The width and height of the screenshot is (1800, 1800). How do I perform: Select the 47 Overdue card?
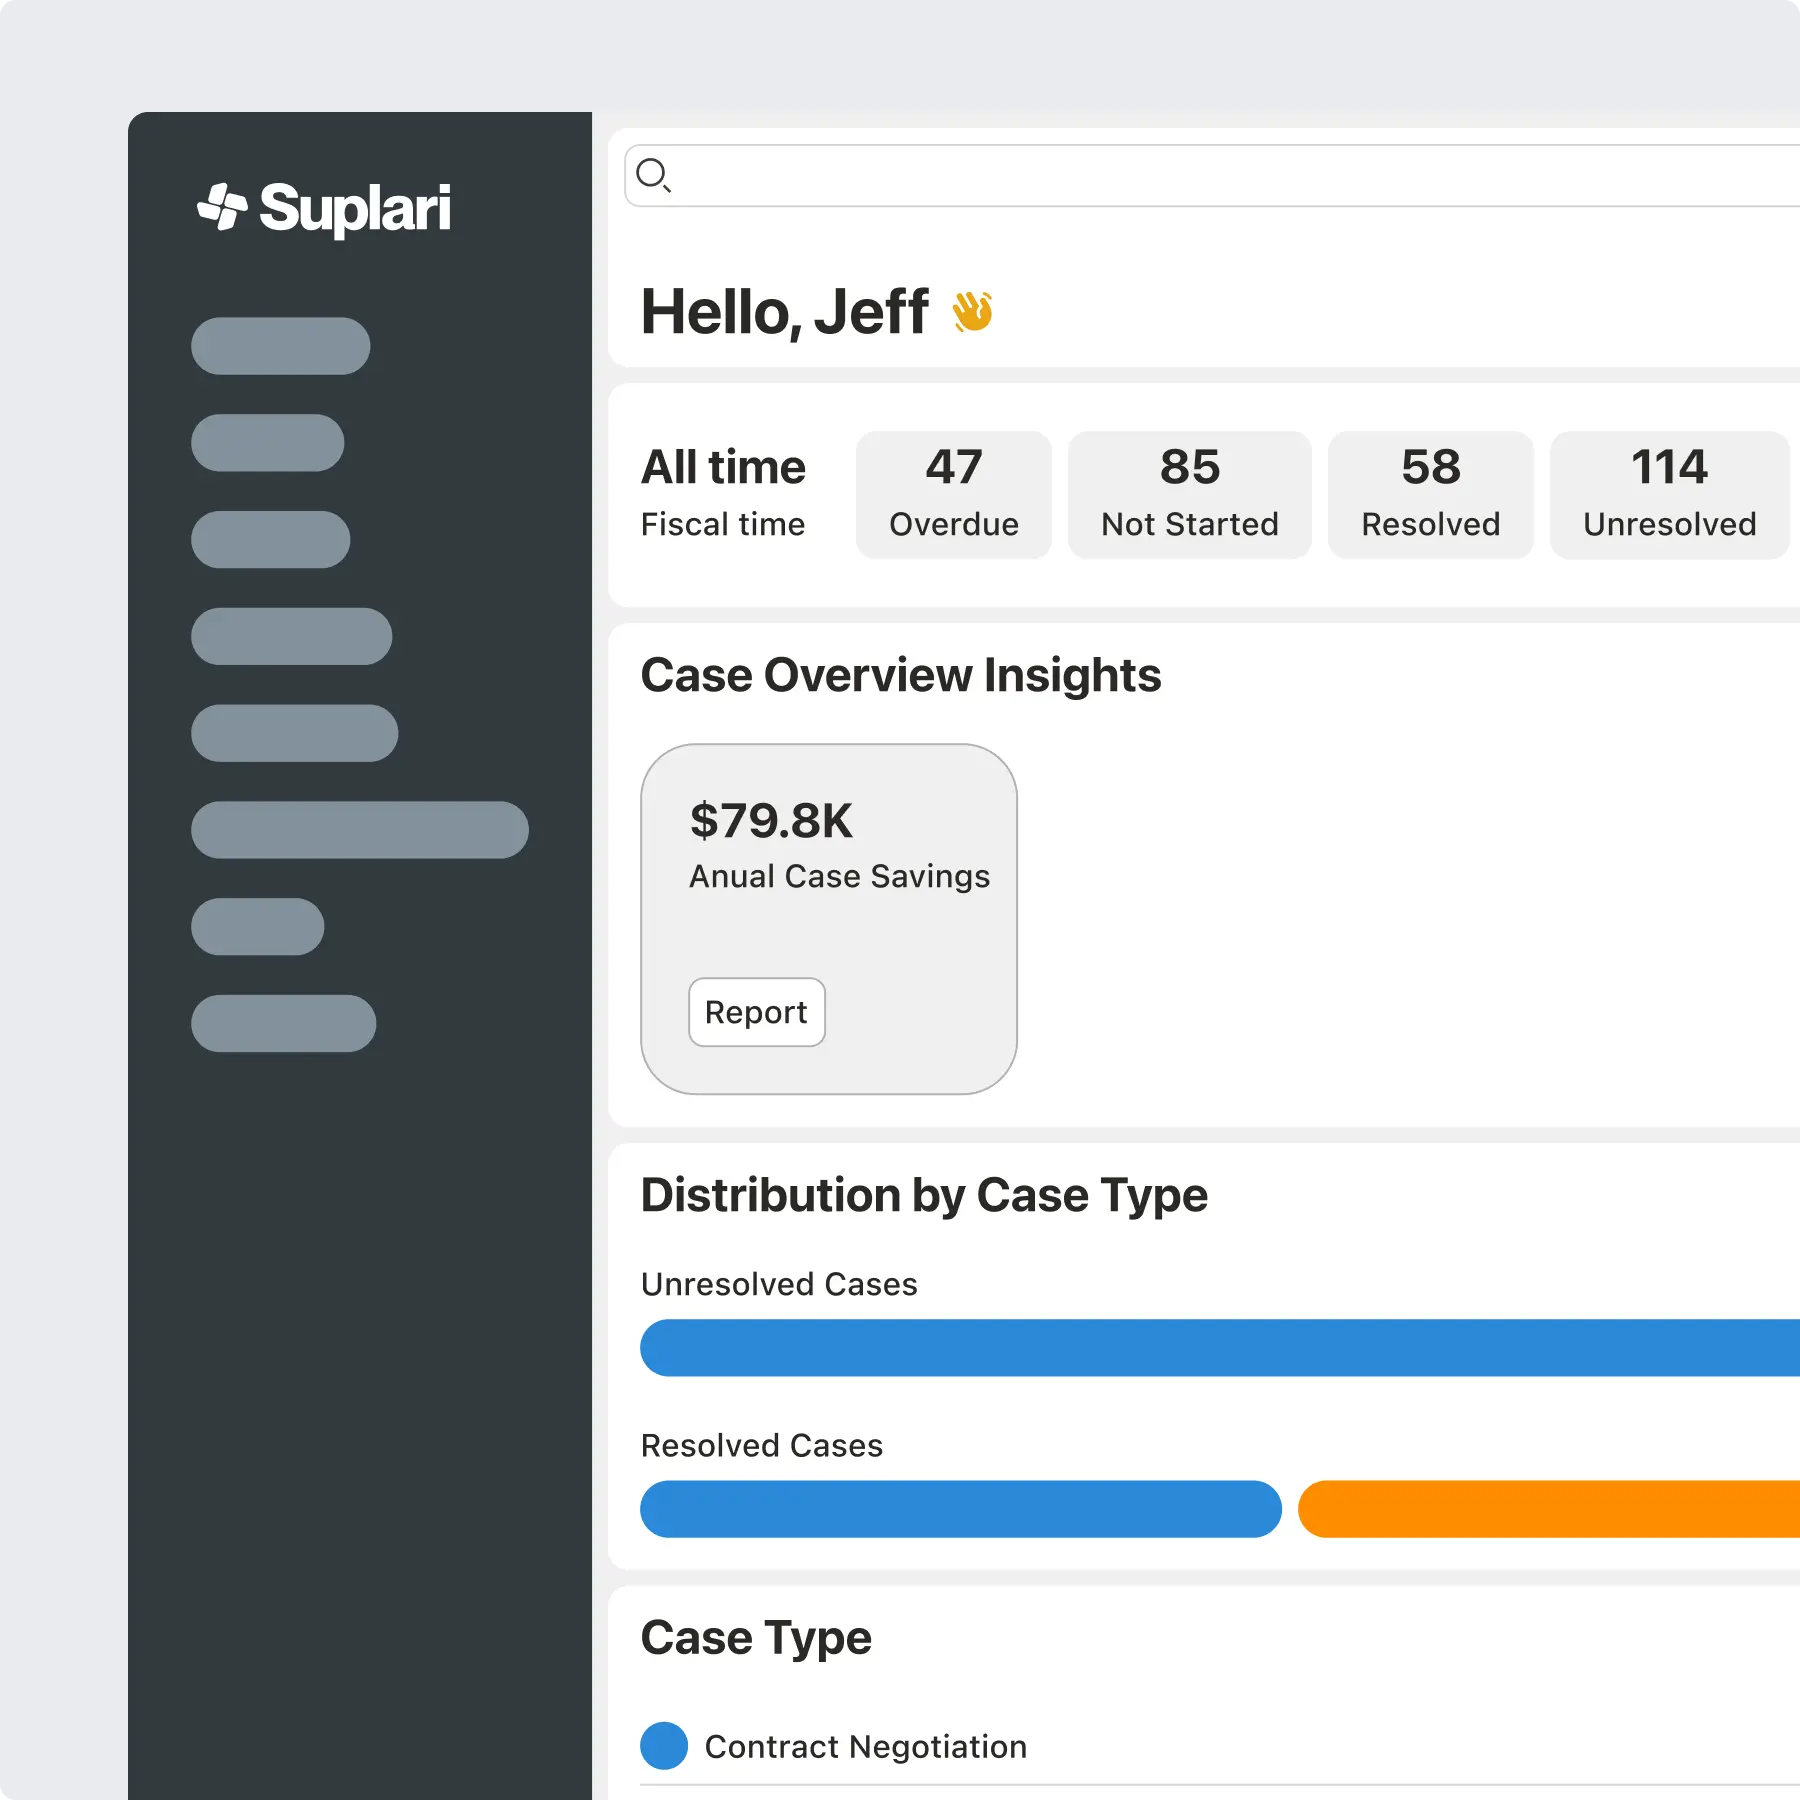[x=953, y=495]
